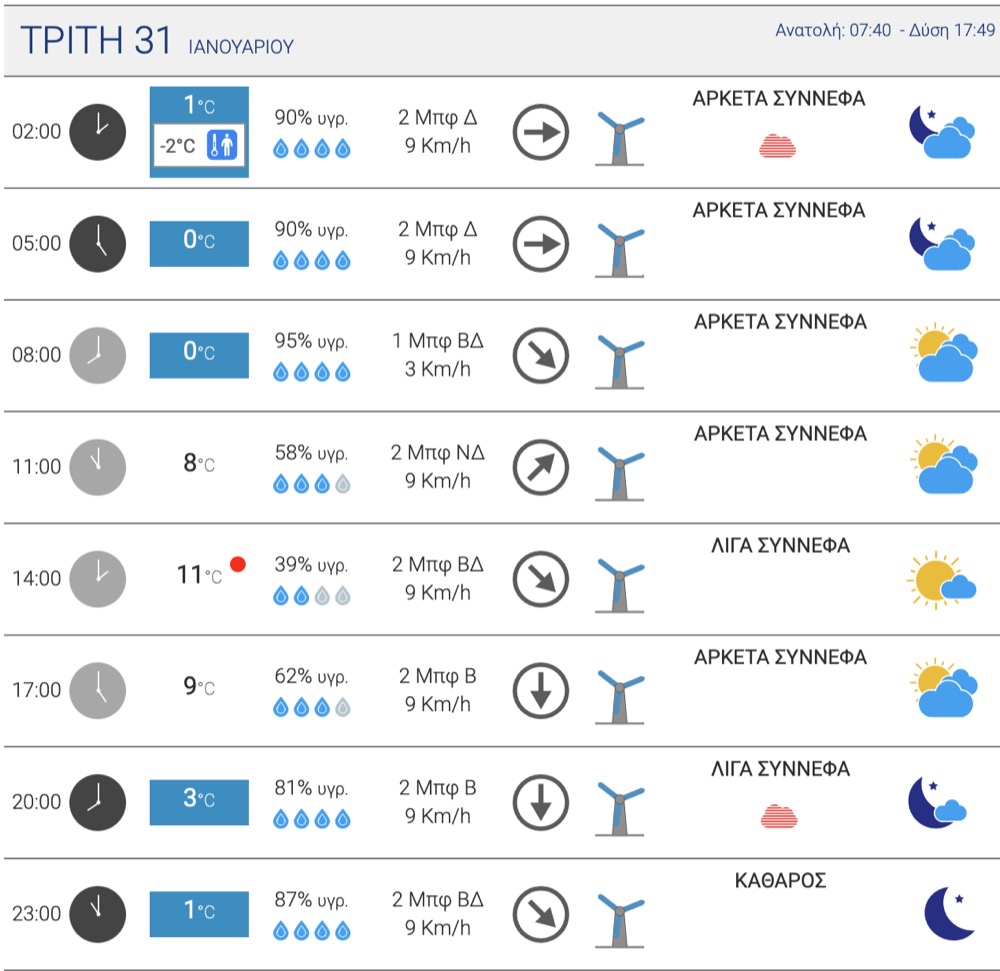Click the red dot next to 11°C

[x=238, y=564]
